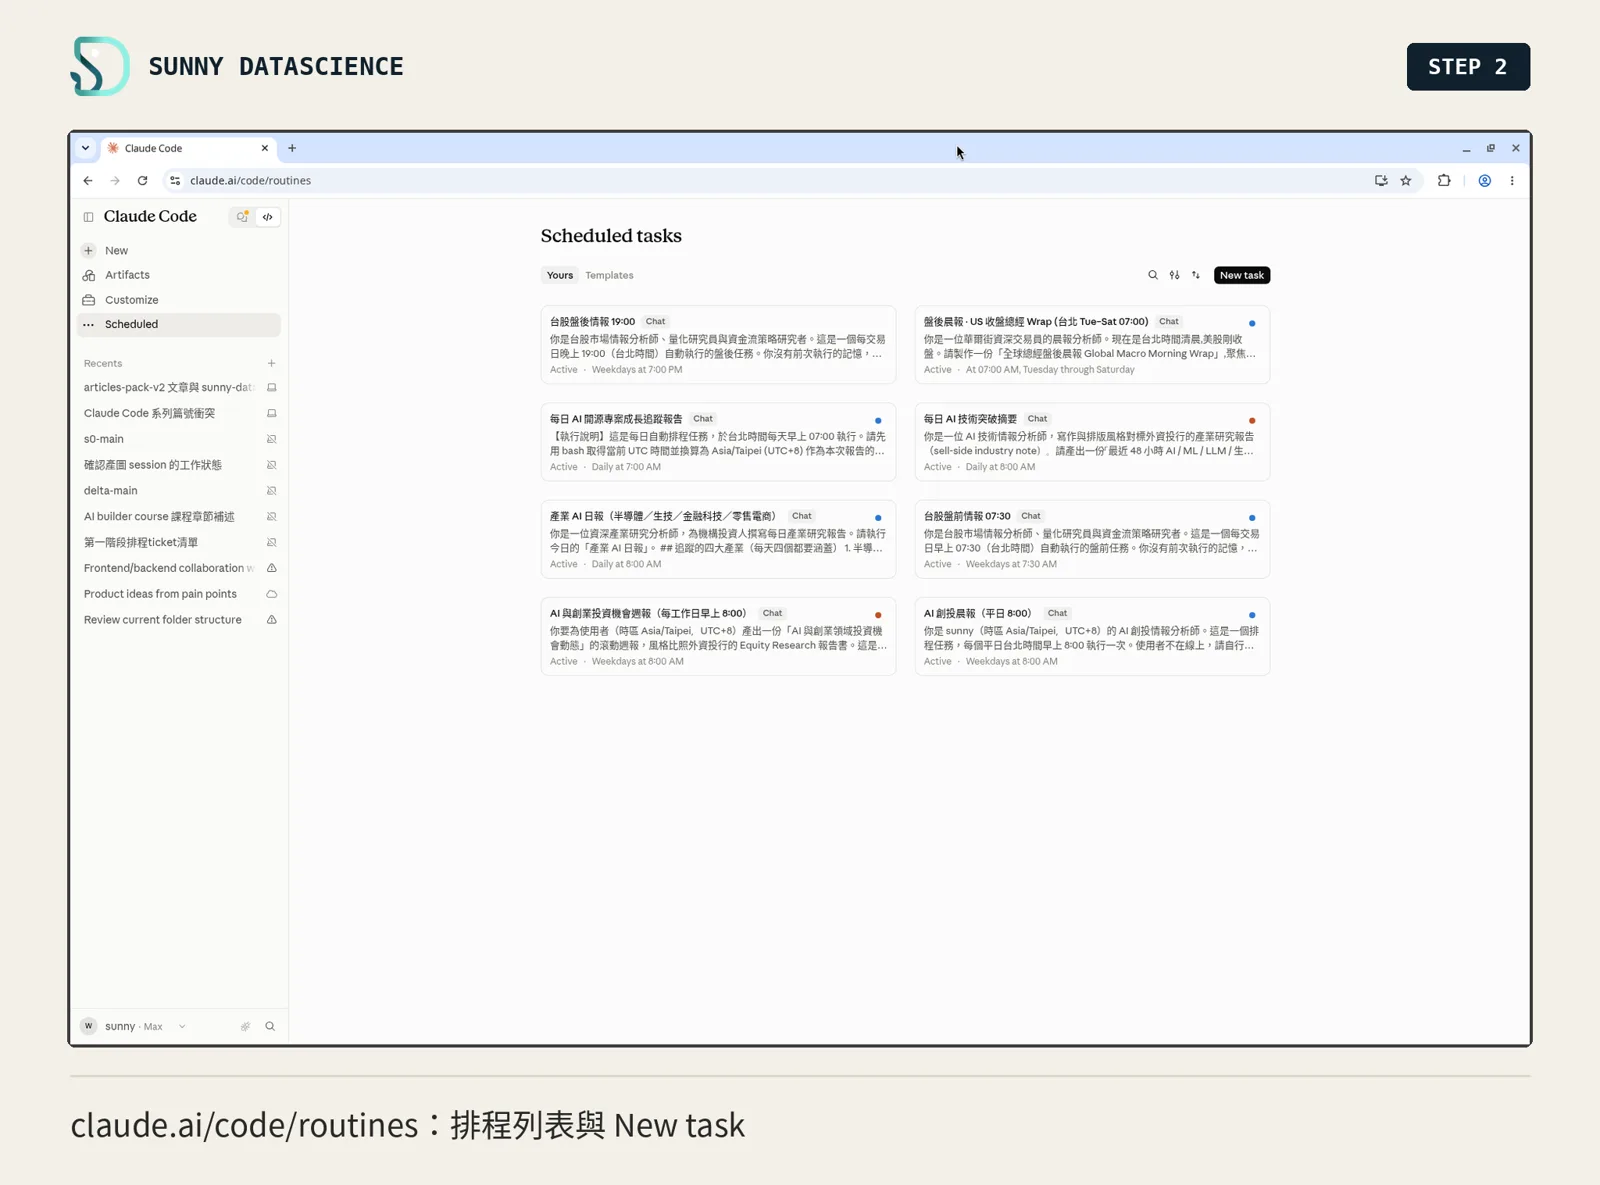The width and height of the screenshot is (1600, 1185).
Task: Open the sort arrows icon
Action: coord(1196,275)
